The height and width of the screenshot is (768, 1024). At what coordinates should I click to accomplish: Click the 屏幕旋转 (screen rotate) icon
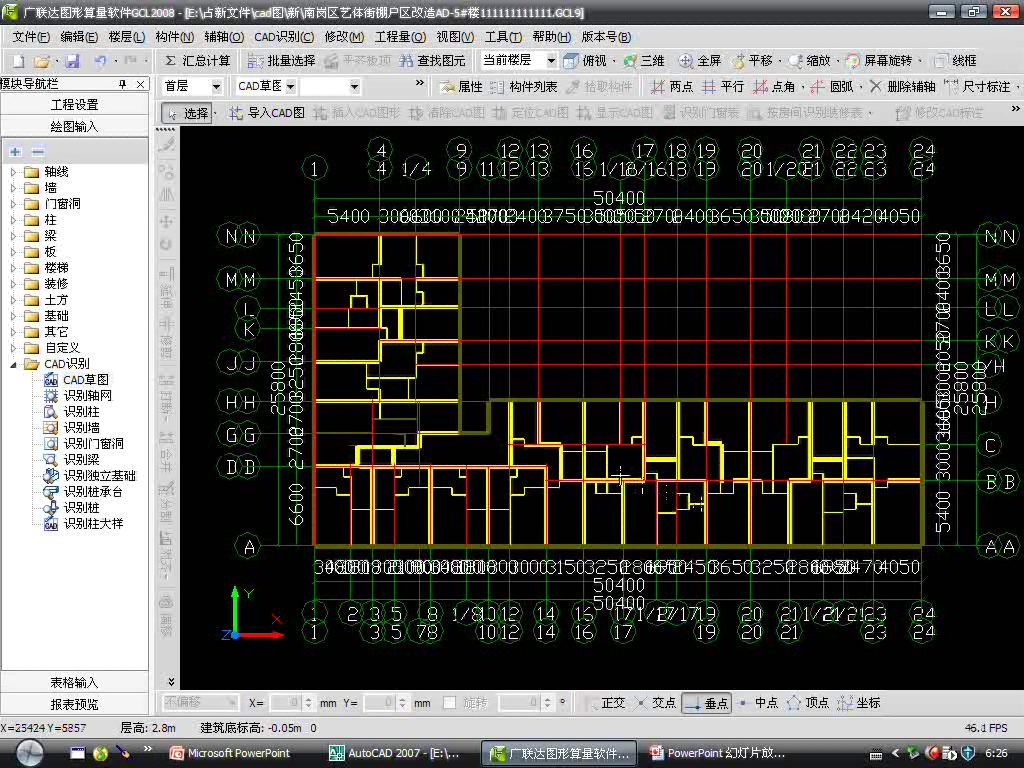click(853, 61)
